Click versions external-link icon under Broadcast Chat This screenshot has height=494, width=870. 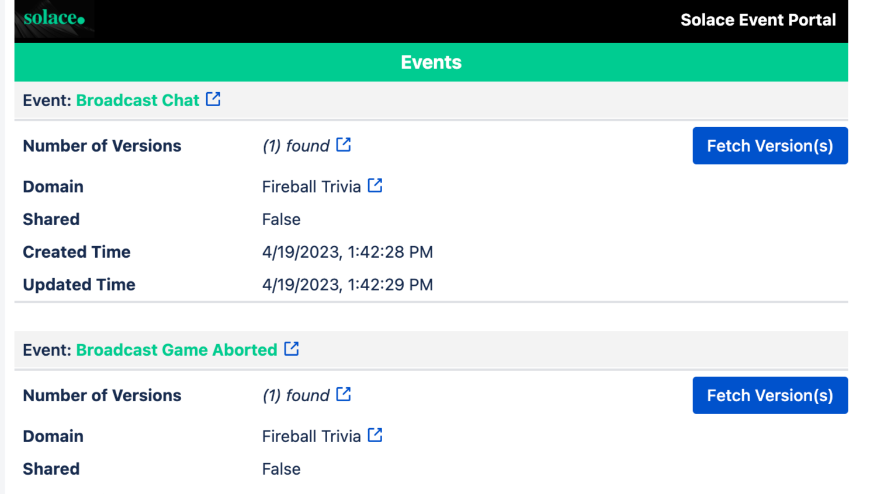[344, 145]
